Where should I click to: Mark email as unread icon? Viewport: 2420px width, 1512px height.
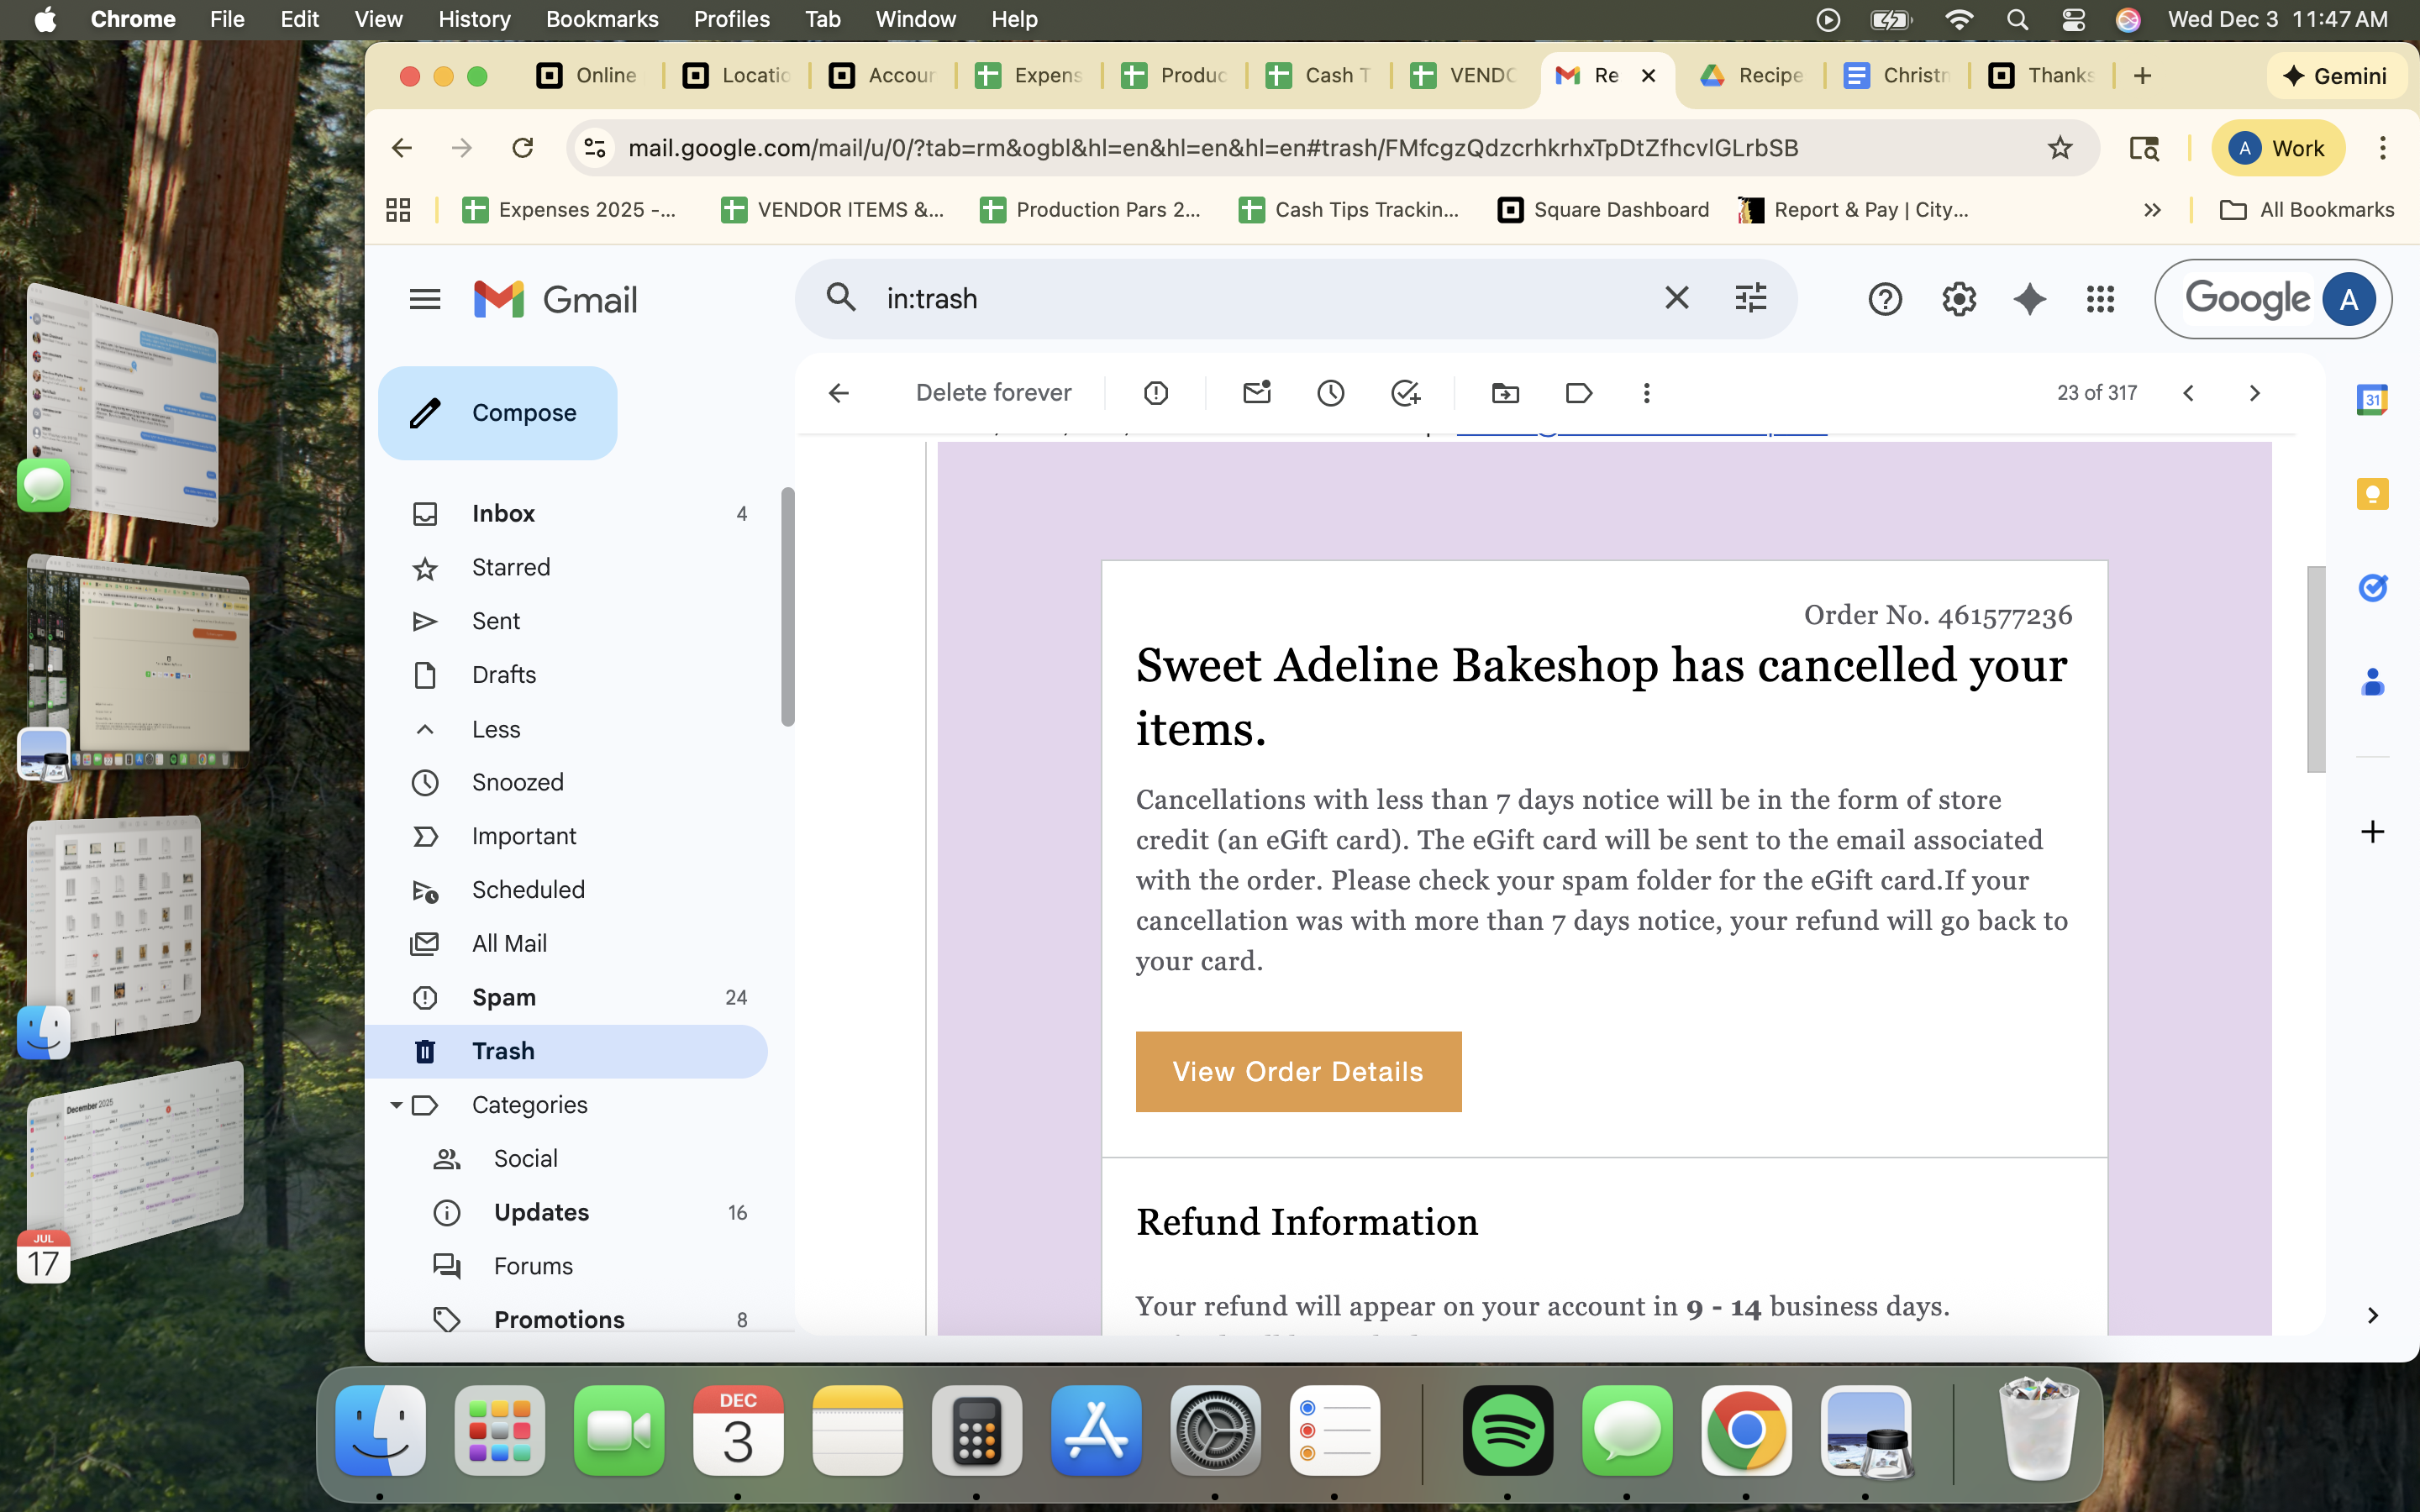(1256, 393)
